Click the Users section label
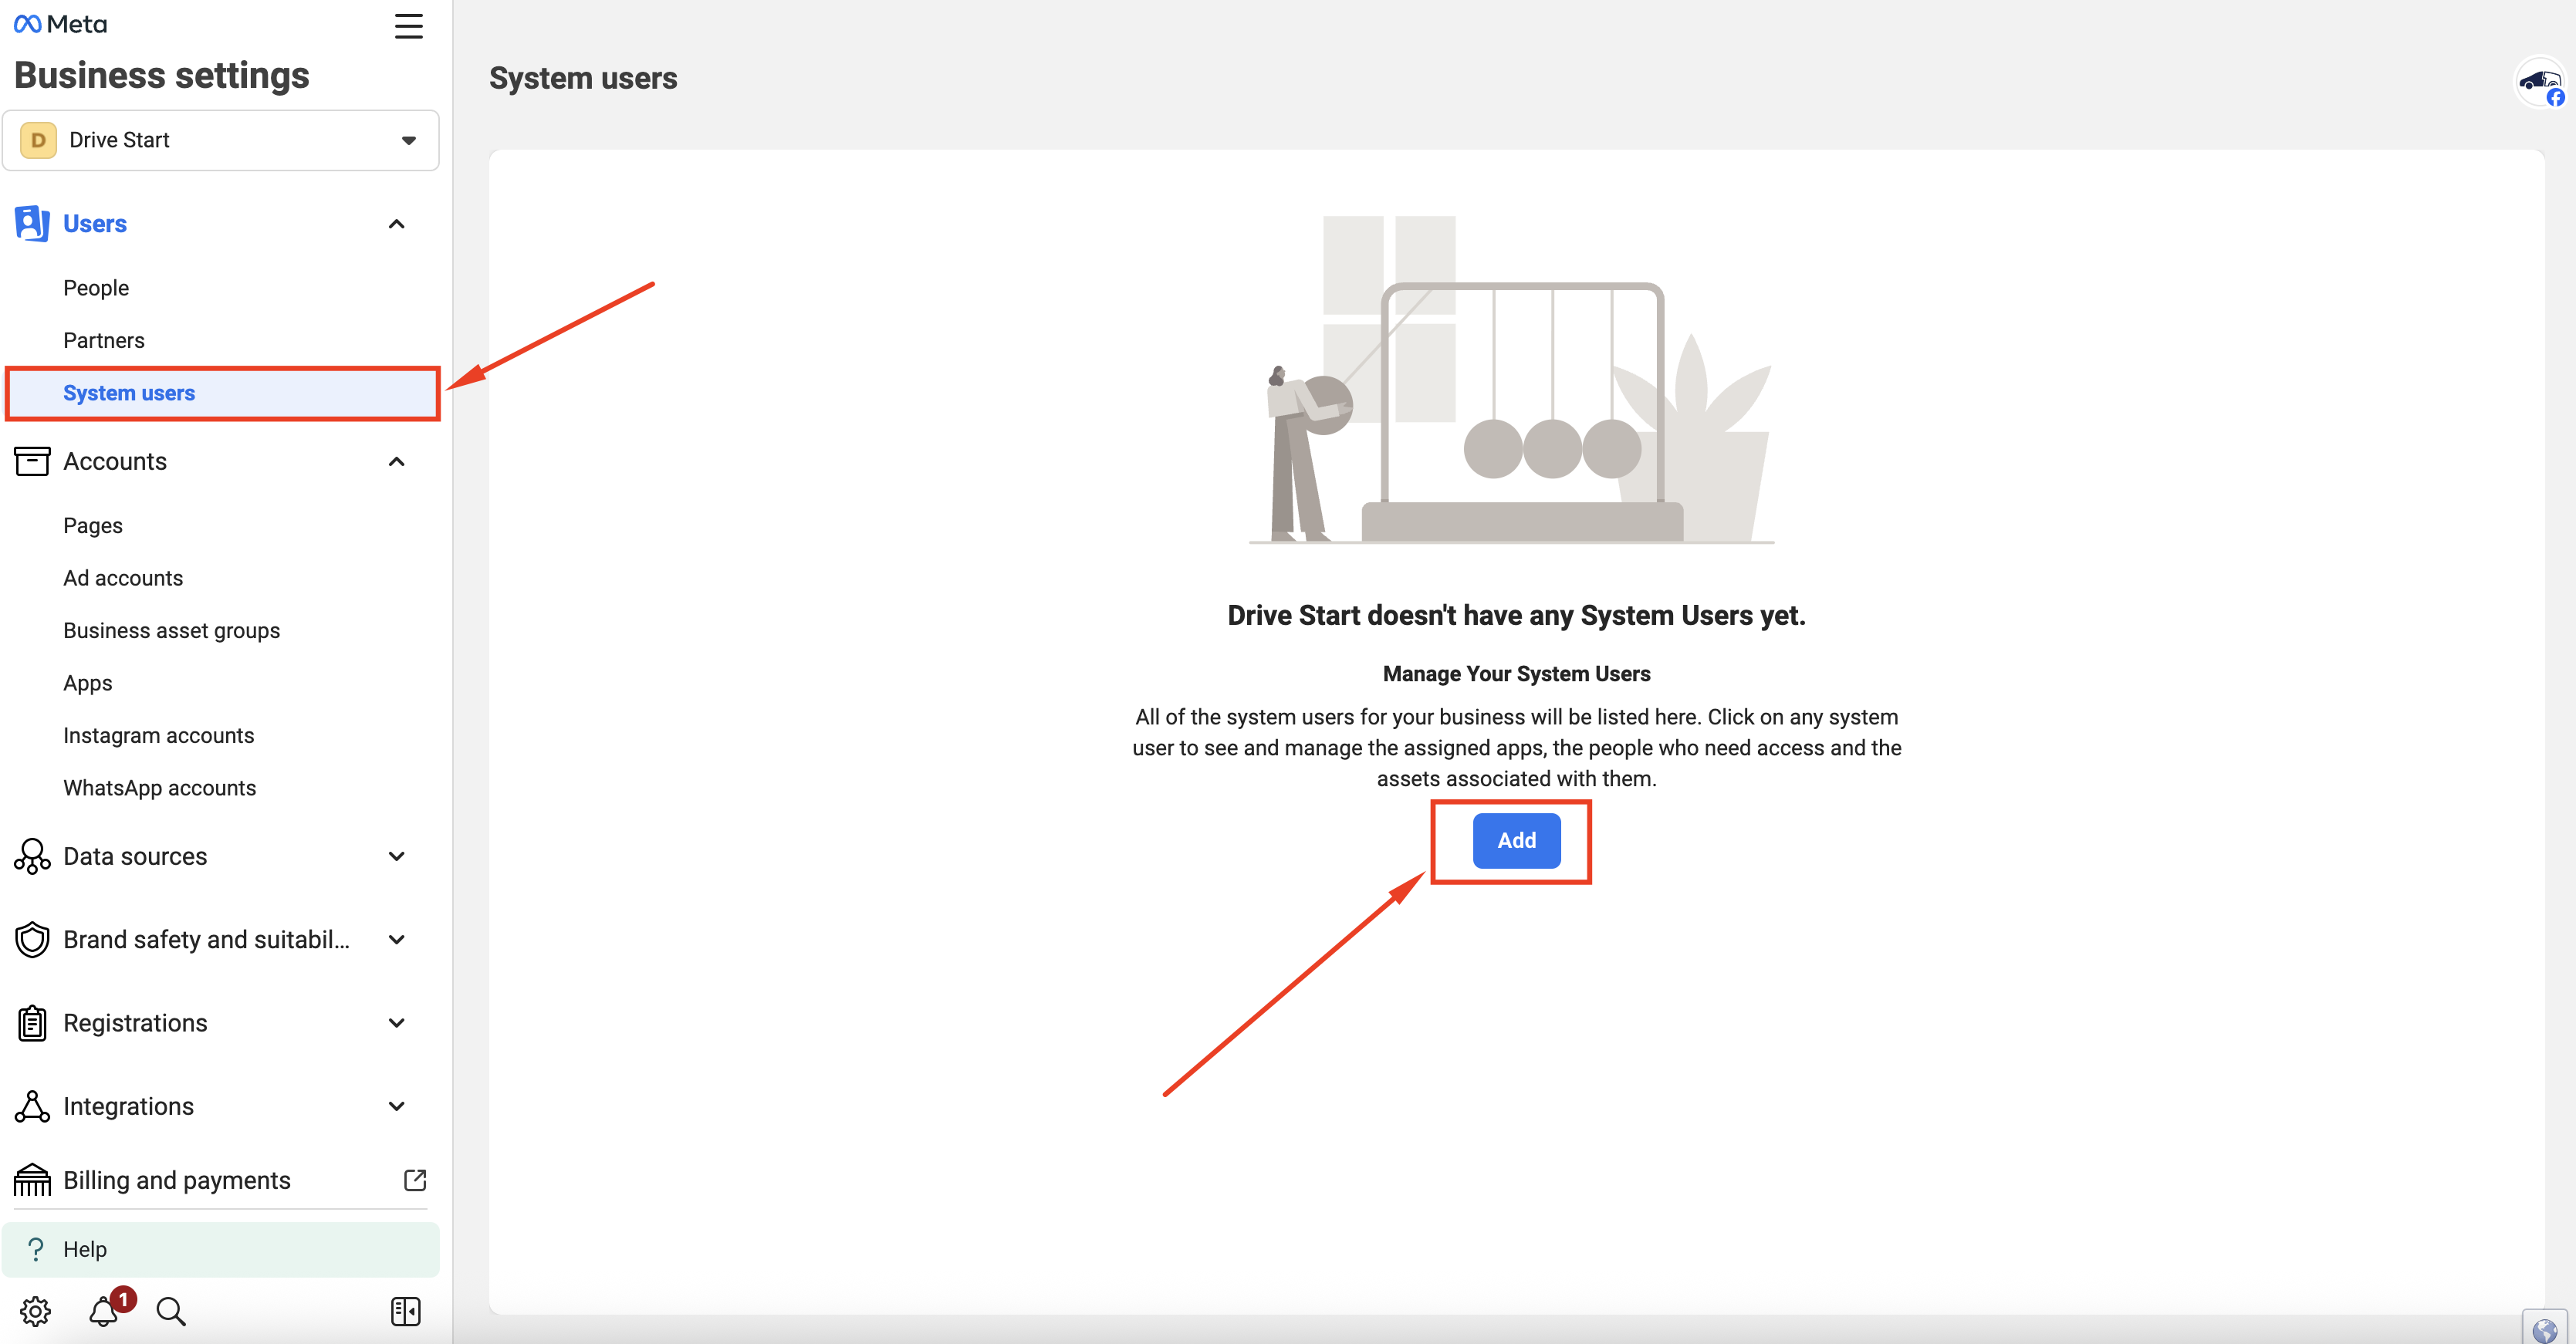The width and height of the screenshot is (2576, 1344). [x=95, y=224]
